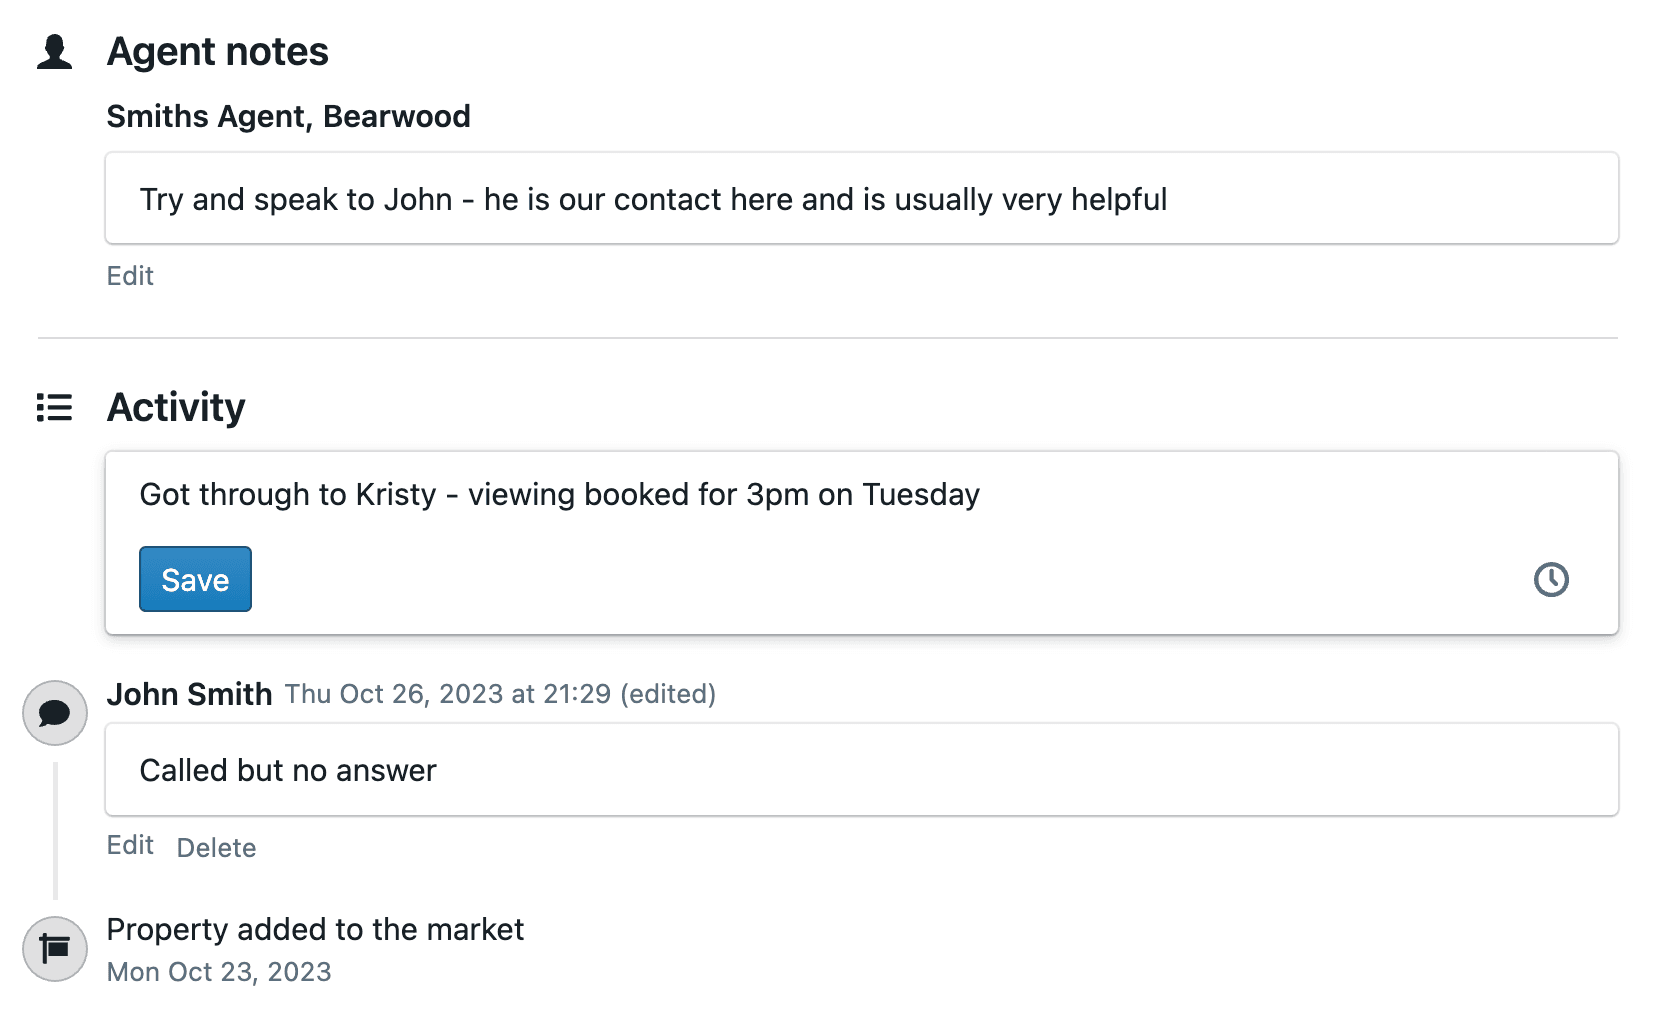The width and height of the screenshot is (1662, 1018).
Task: Click the timestamp 'Thu Oct 26, 2023 at 21:29'
Action: pos(447,694)
